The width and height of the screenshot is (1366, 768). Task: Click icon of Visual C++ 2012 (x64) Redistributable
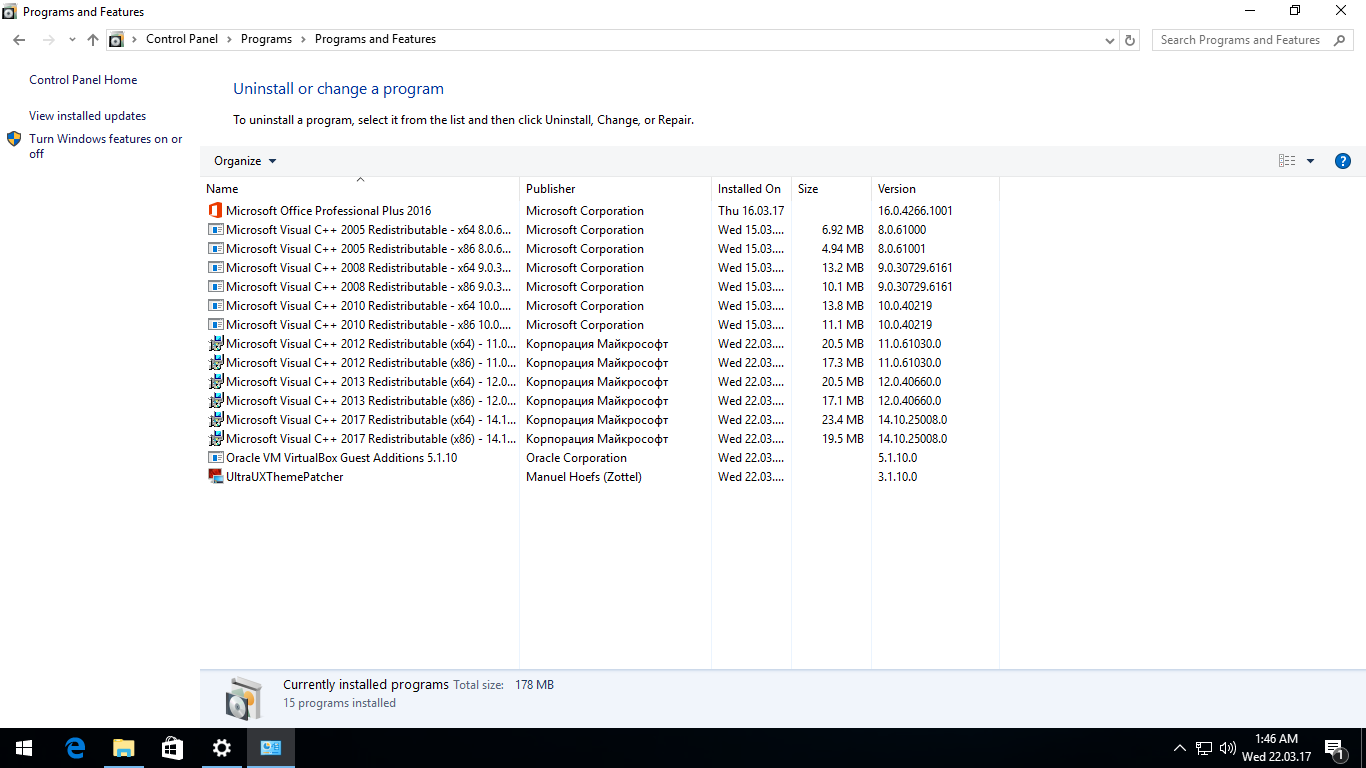[x=215, y=344]
